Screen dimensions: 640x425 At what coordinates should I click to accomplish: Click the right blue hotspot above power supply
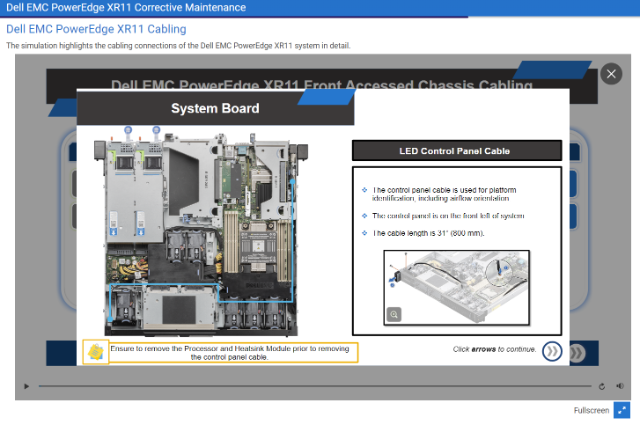(156, 130)
